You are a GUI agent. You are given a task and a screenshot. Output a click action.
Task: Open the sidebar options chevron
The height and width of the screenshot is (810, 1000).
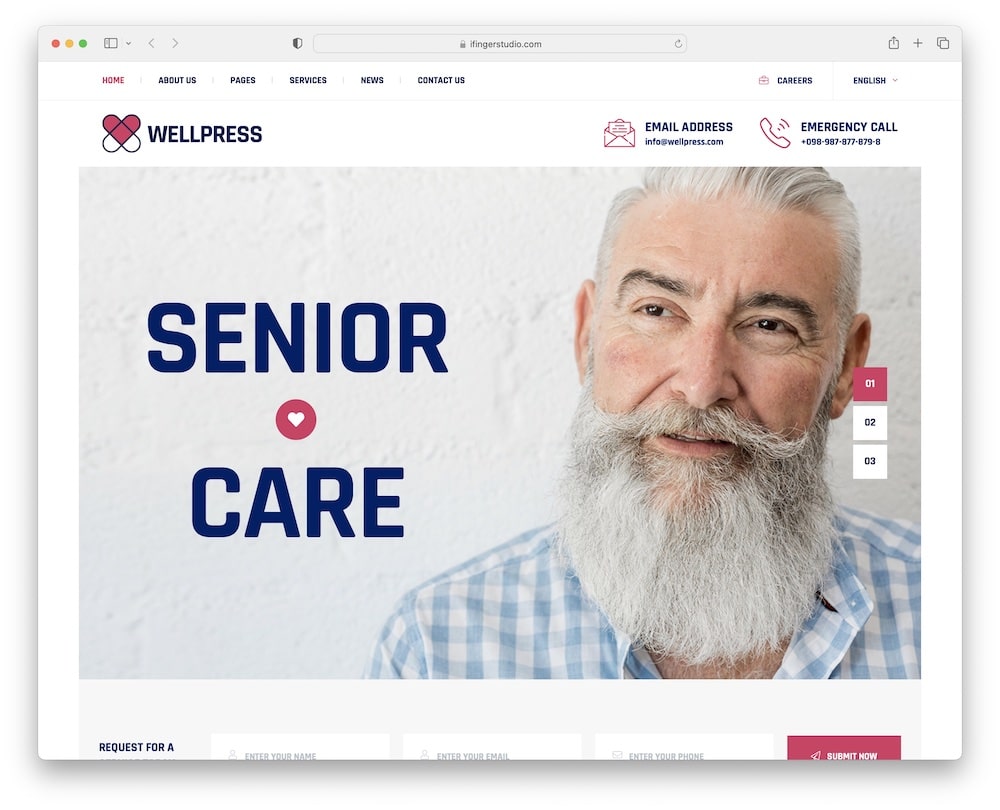129,43
